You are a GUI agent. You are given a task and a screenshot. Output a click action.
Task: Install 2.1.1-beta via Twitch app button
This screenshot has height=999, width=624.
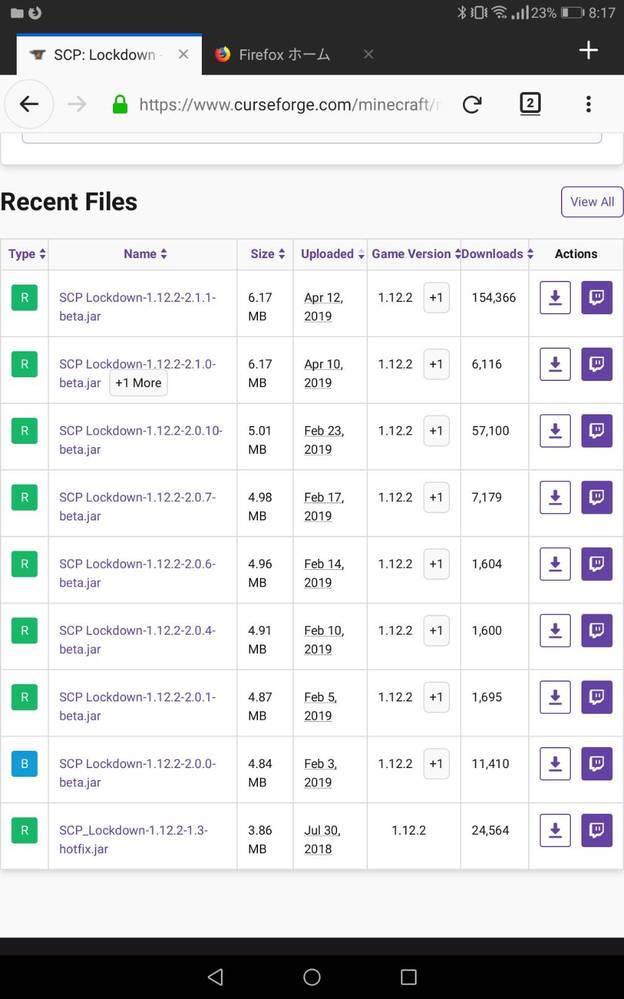597,298
